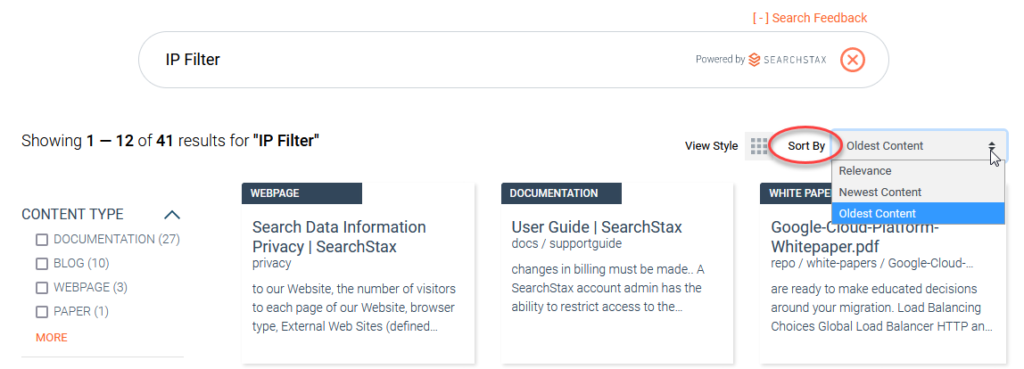This screenshot has width=1024, height=369.
Task: Click the SearchStax logo
Action: click(788, 59)
